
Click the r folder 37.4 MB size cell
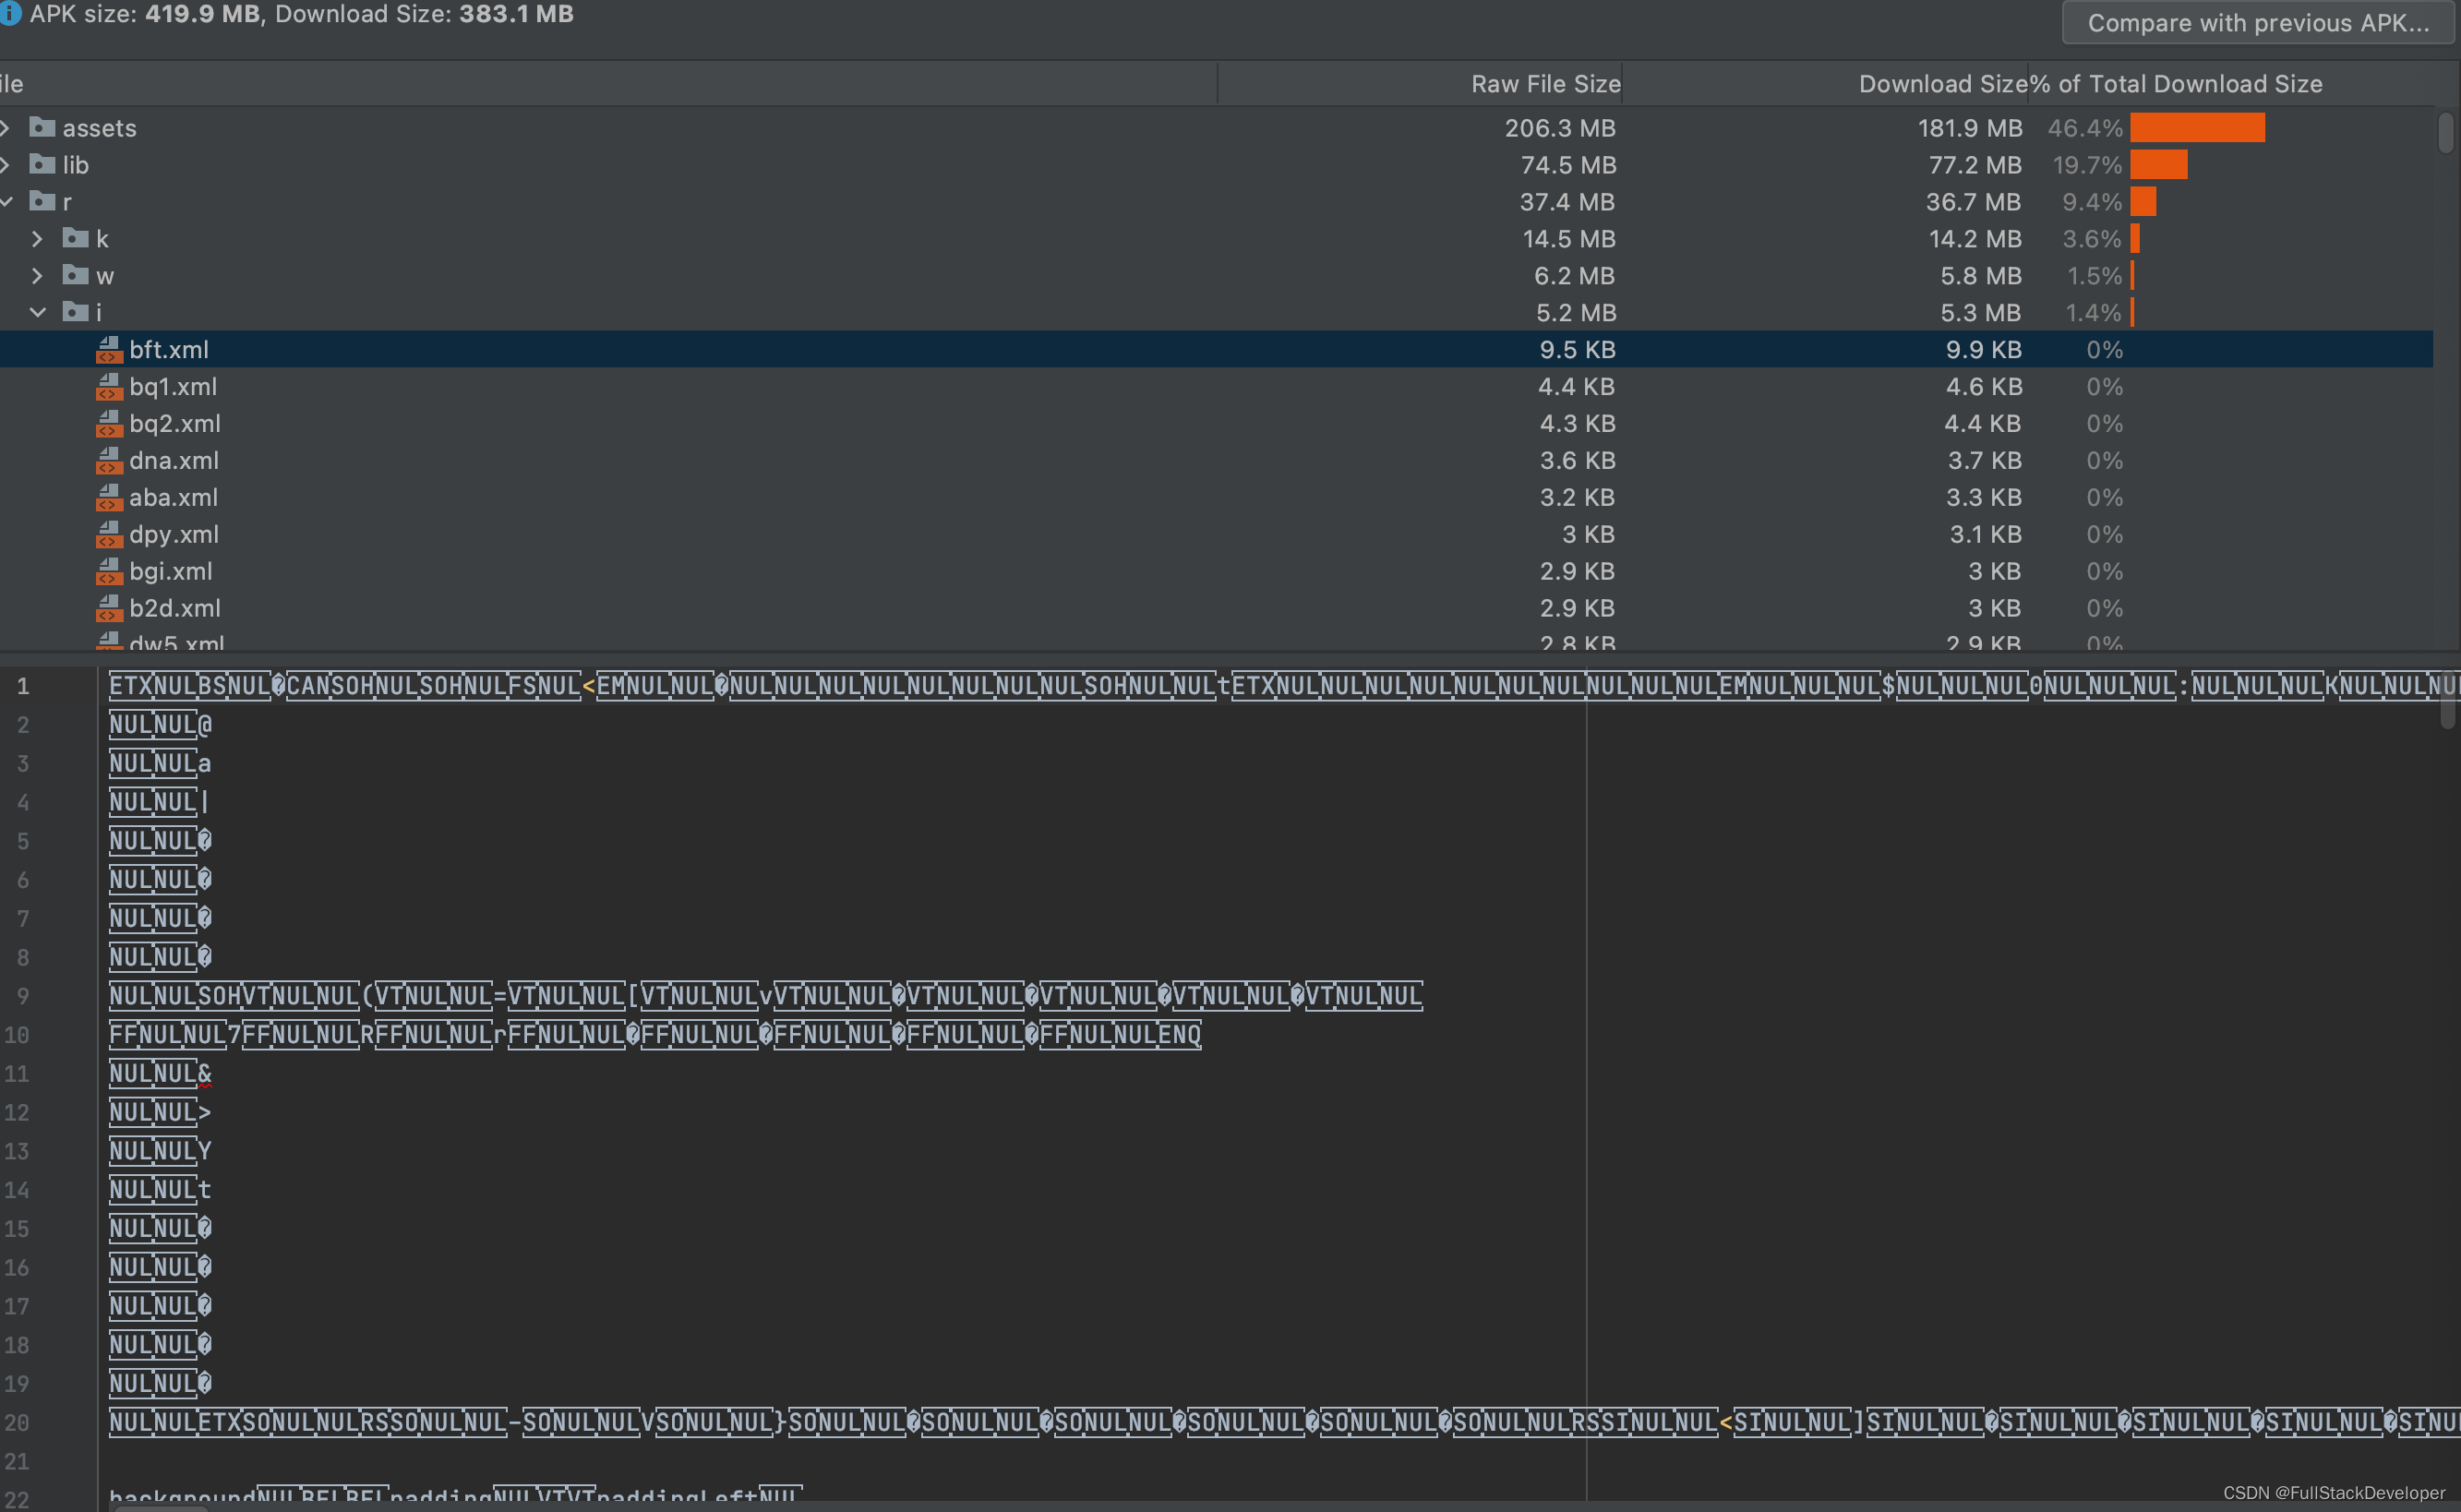(x=1567, y=202)
